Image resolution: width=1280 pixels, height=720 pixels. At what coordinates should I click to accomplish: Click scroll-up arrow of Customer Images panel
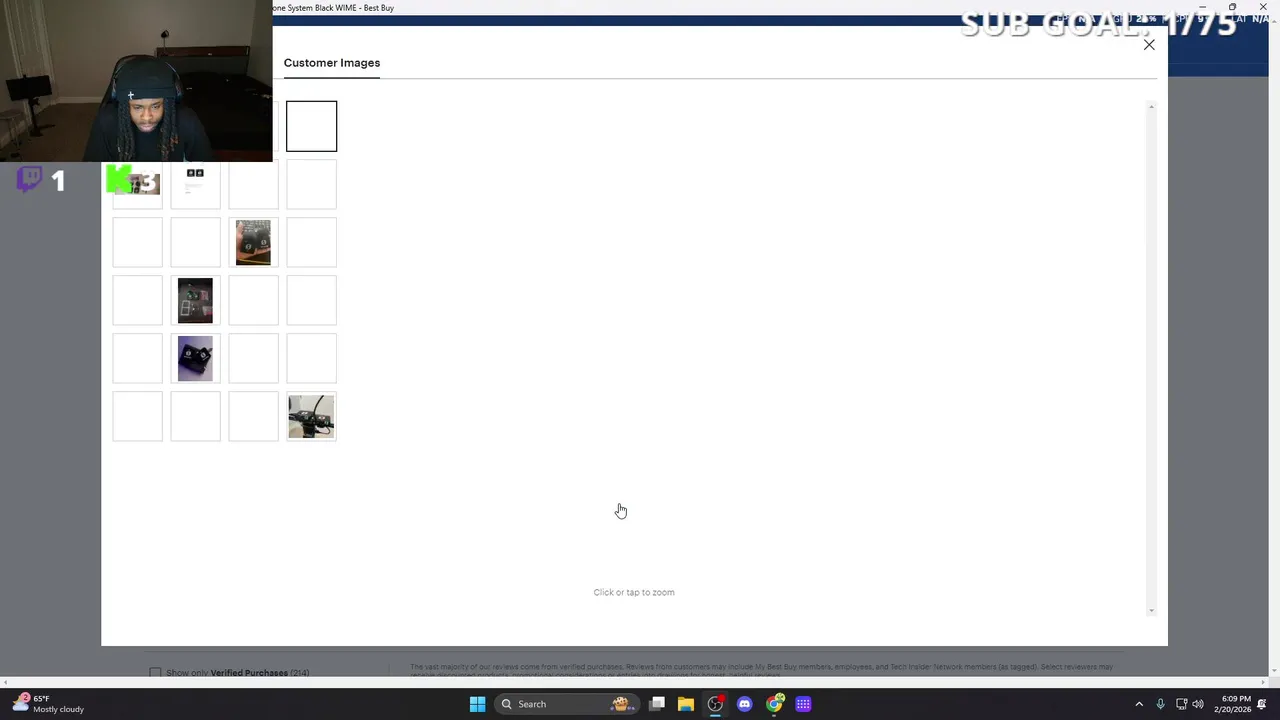coord(1151,107)
